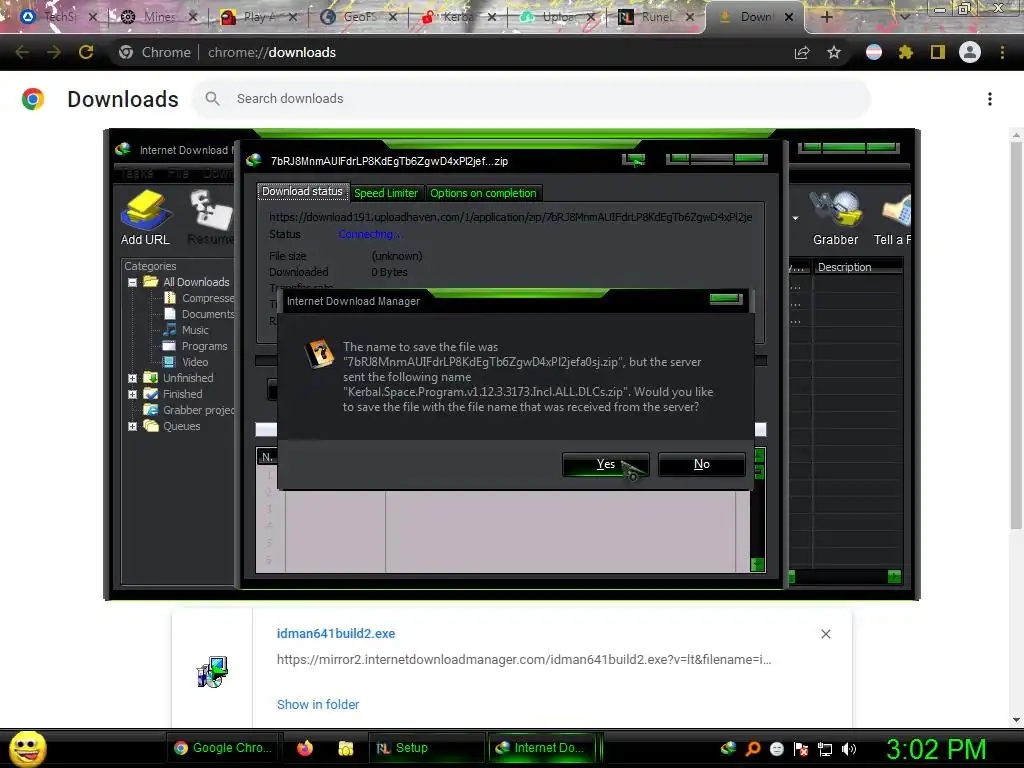Bookmark this page with star icon
Viewport: 1024px width, 768px height.
[x=834, y=52]
